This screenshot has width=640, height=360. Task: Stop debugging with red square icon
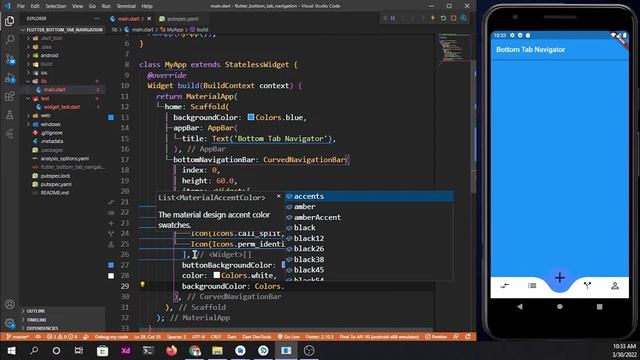coord(453,18)
